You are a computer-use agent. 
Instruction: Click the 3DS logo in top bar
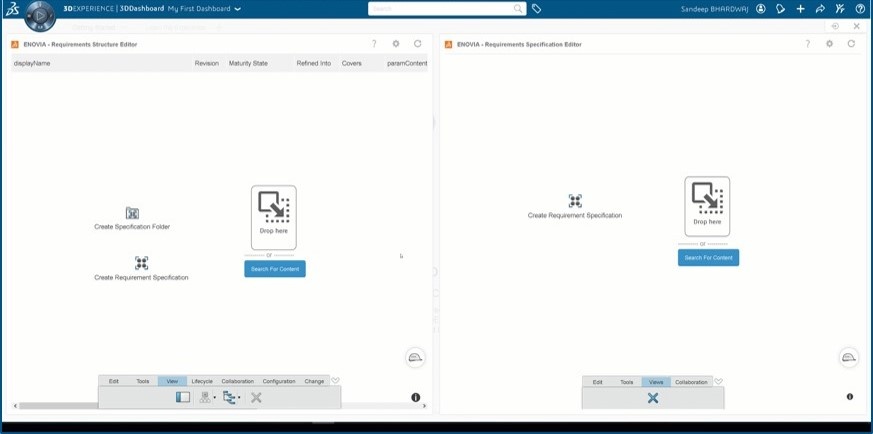pos(12,9)
